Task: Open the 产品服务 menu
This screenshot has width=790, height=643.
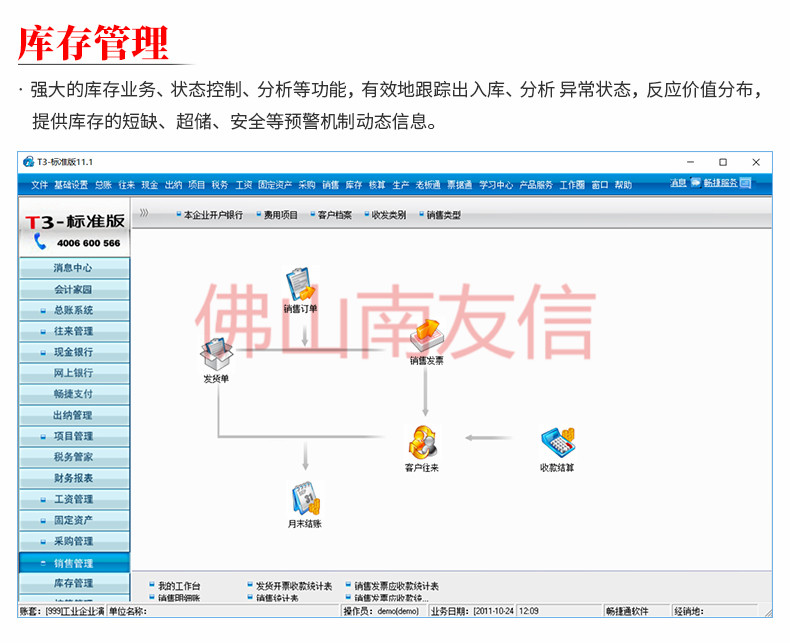Action: (536, 185)
